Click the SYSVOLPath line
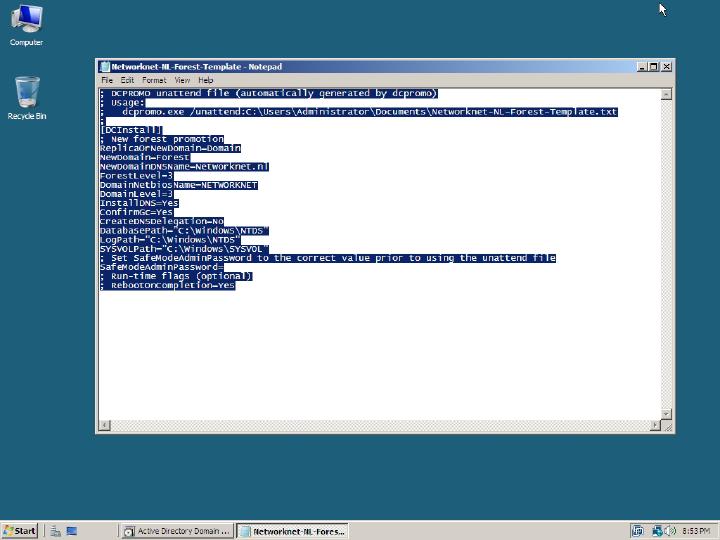The image size is (720, 540). 184,249
